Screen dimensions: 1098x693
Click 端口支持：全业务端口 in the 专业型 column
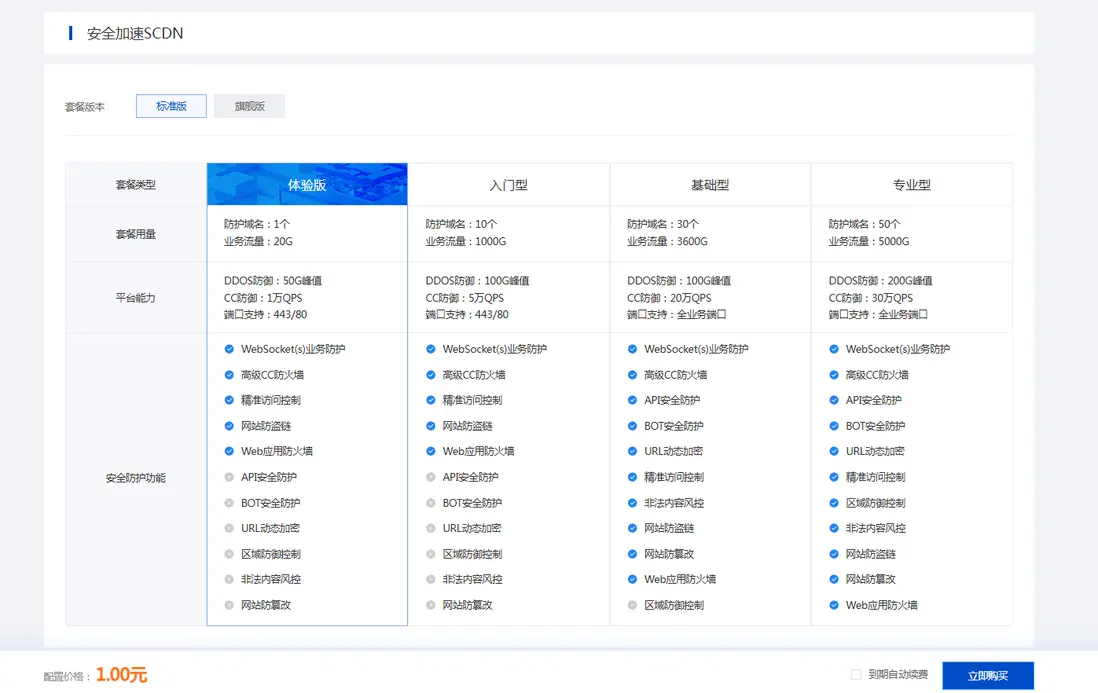pyautogui.click(x=878, y=314)
